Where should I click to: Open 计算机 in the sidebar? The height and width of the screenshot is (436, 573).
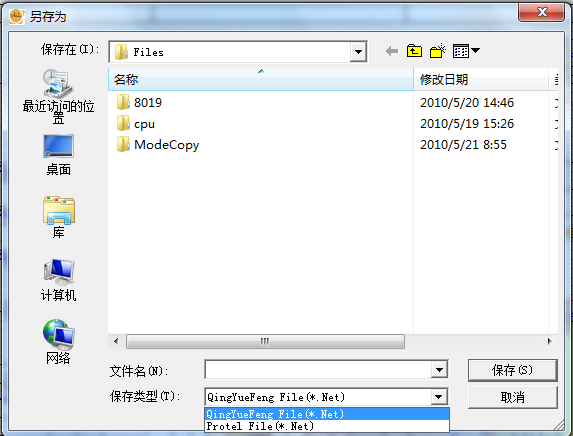click(x=58, y=280)
